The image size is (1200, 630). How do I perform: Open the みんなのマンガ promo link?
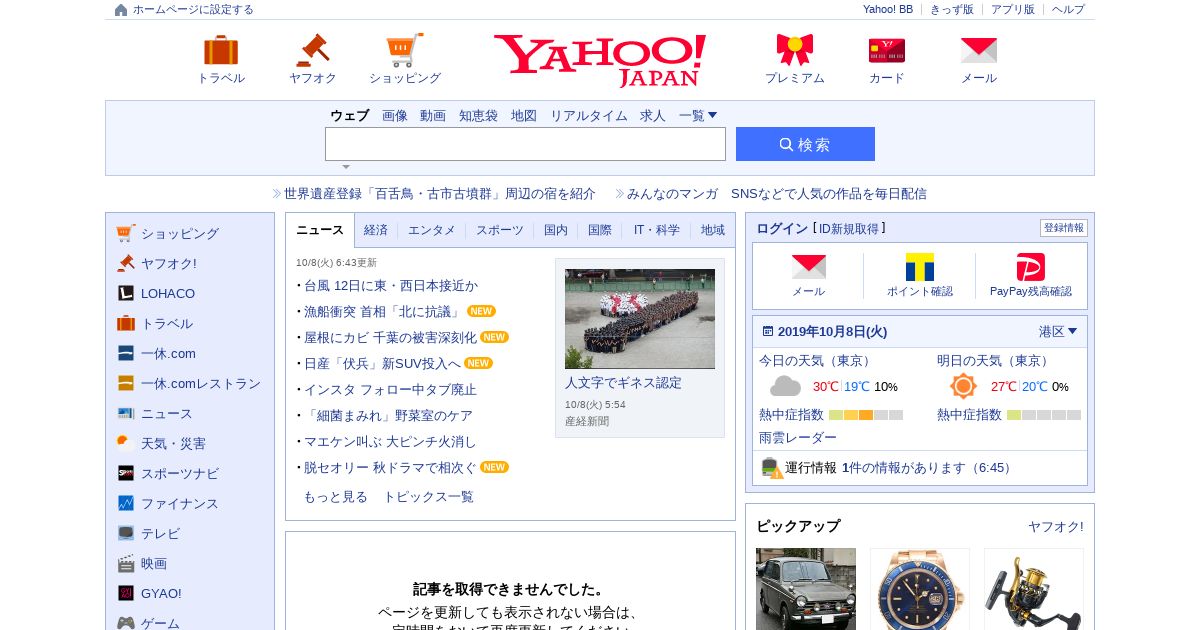pyautogui.click(x=777, y=194)
